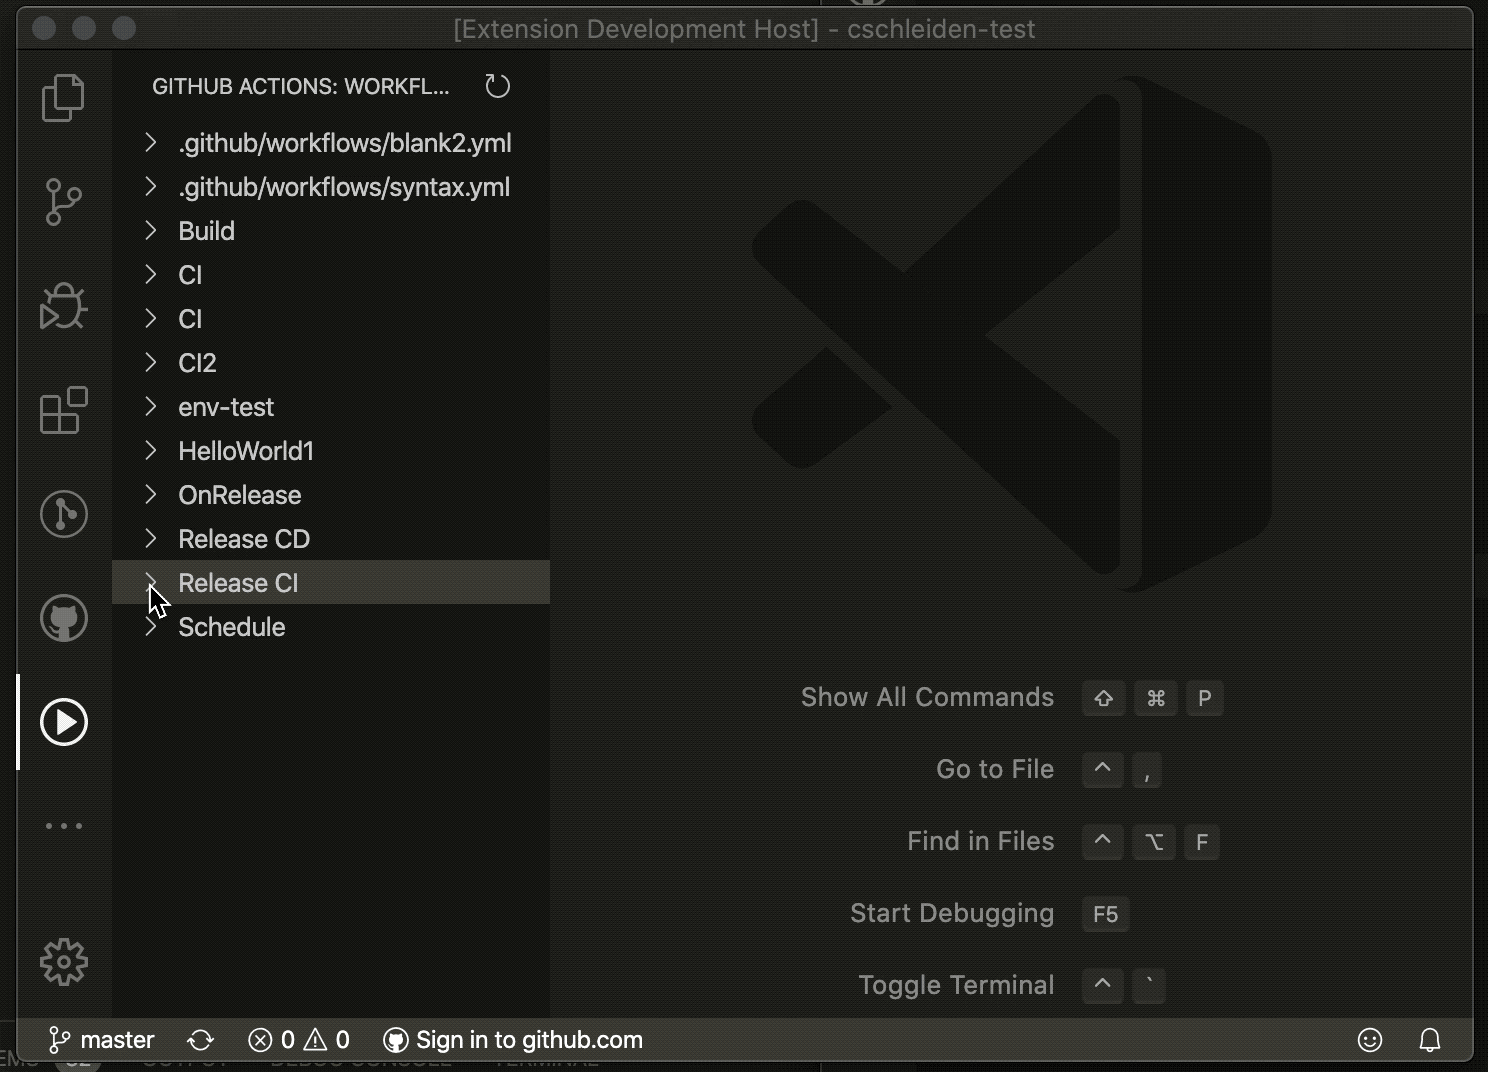Open the Extensions view

point(63,410)
